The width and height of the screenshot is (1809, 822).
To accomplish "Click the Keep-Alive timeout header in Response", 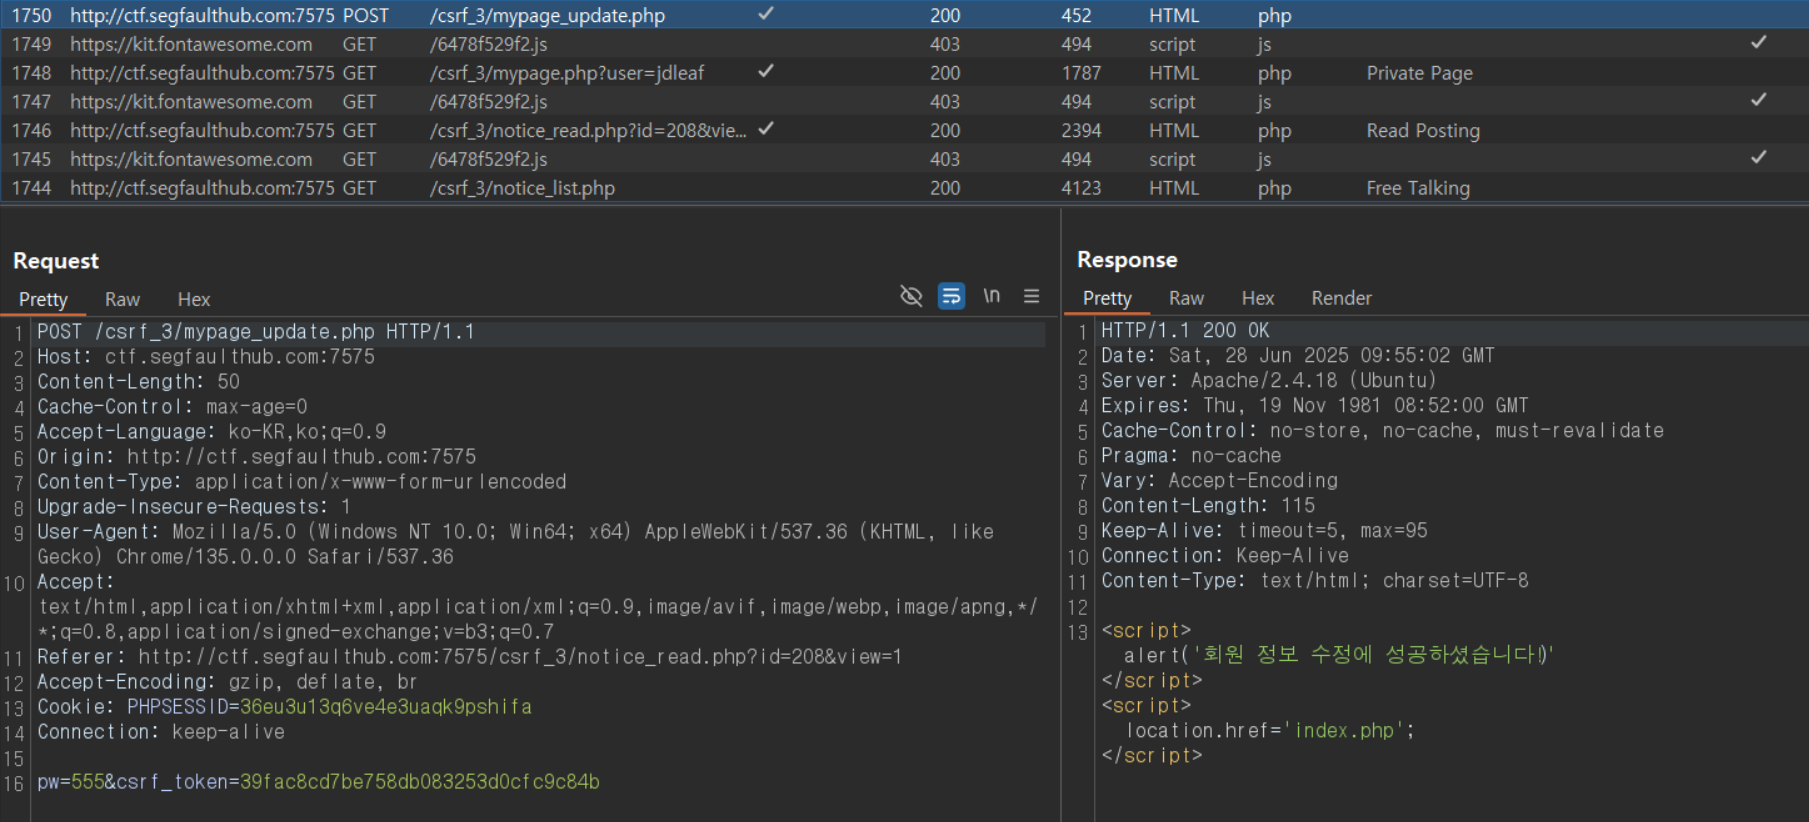I will point(1265,531).
